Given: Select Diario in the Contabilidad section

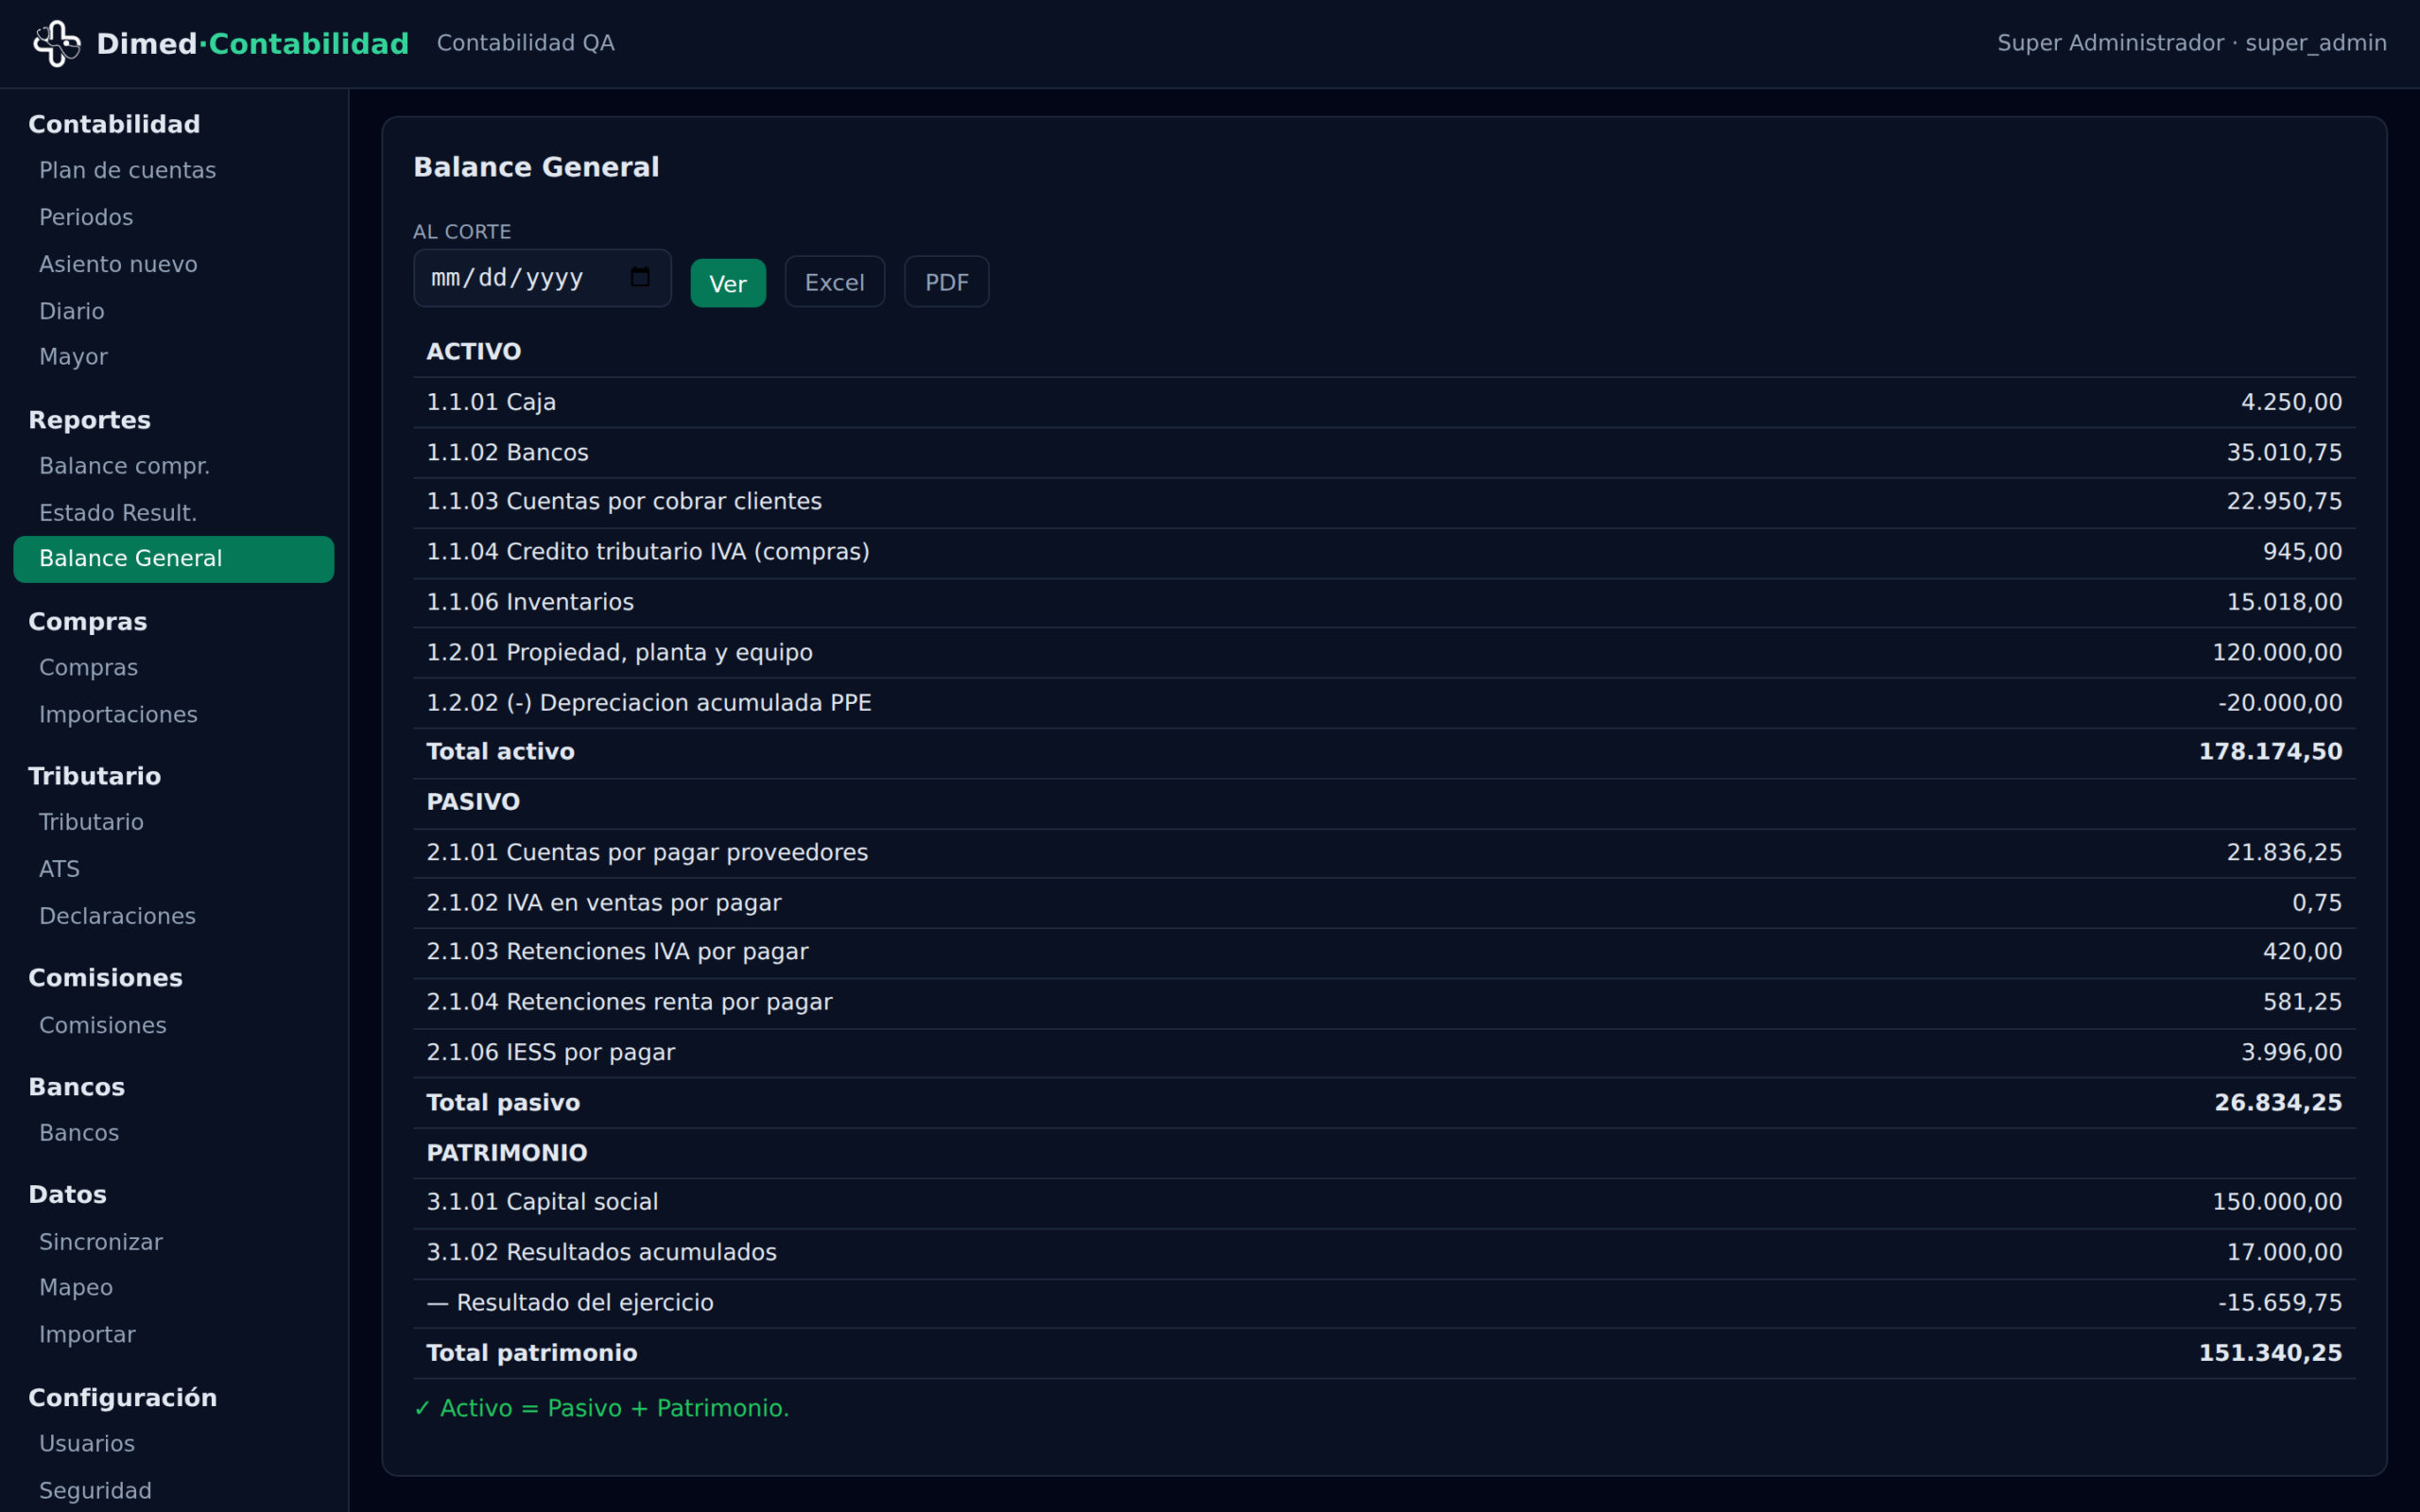Looking at the screenshot, I should coord(72,311).
